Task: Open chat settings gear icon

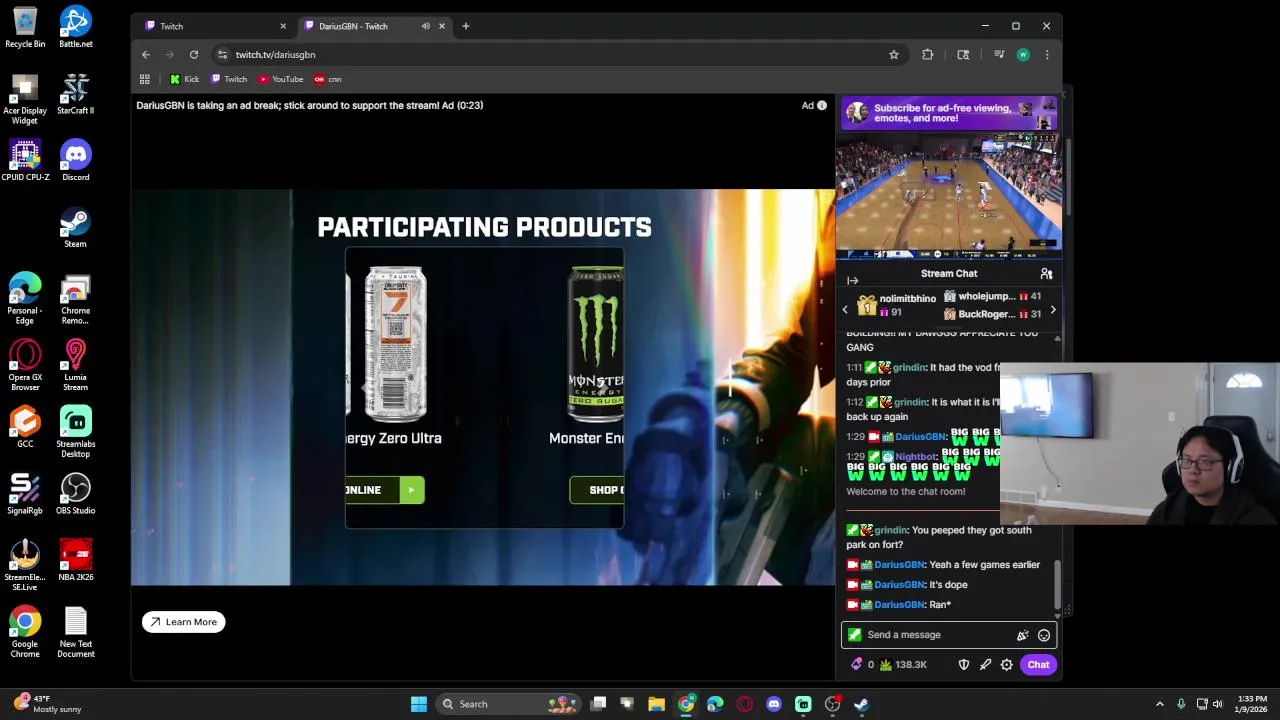Action: [x=1007, y=665]
